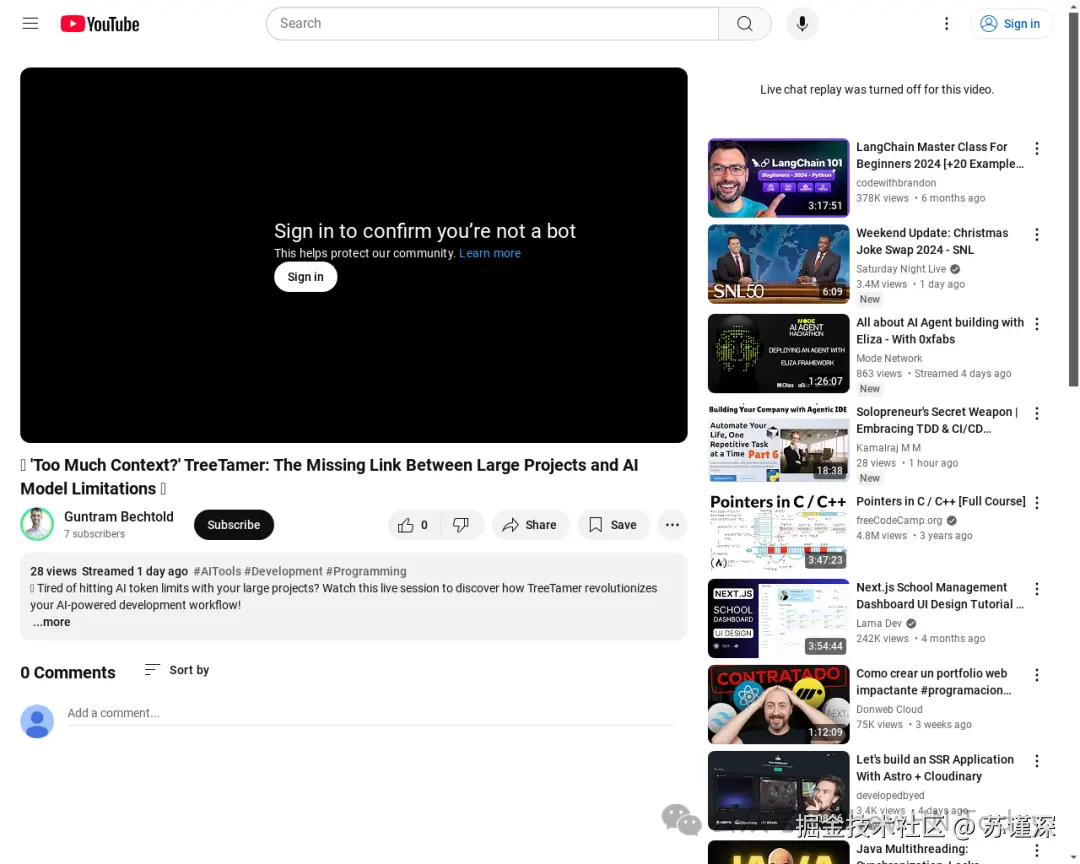This screenshot has width=1080, height=864.
Task: Click the Add a comment field
Action: (x=371, y=713)
